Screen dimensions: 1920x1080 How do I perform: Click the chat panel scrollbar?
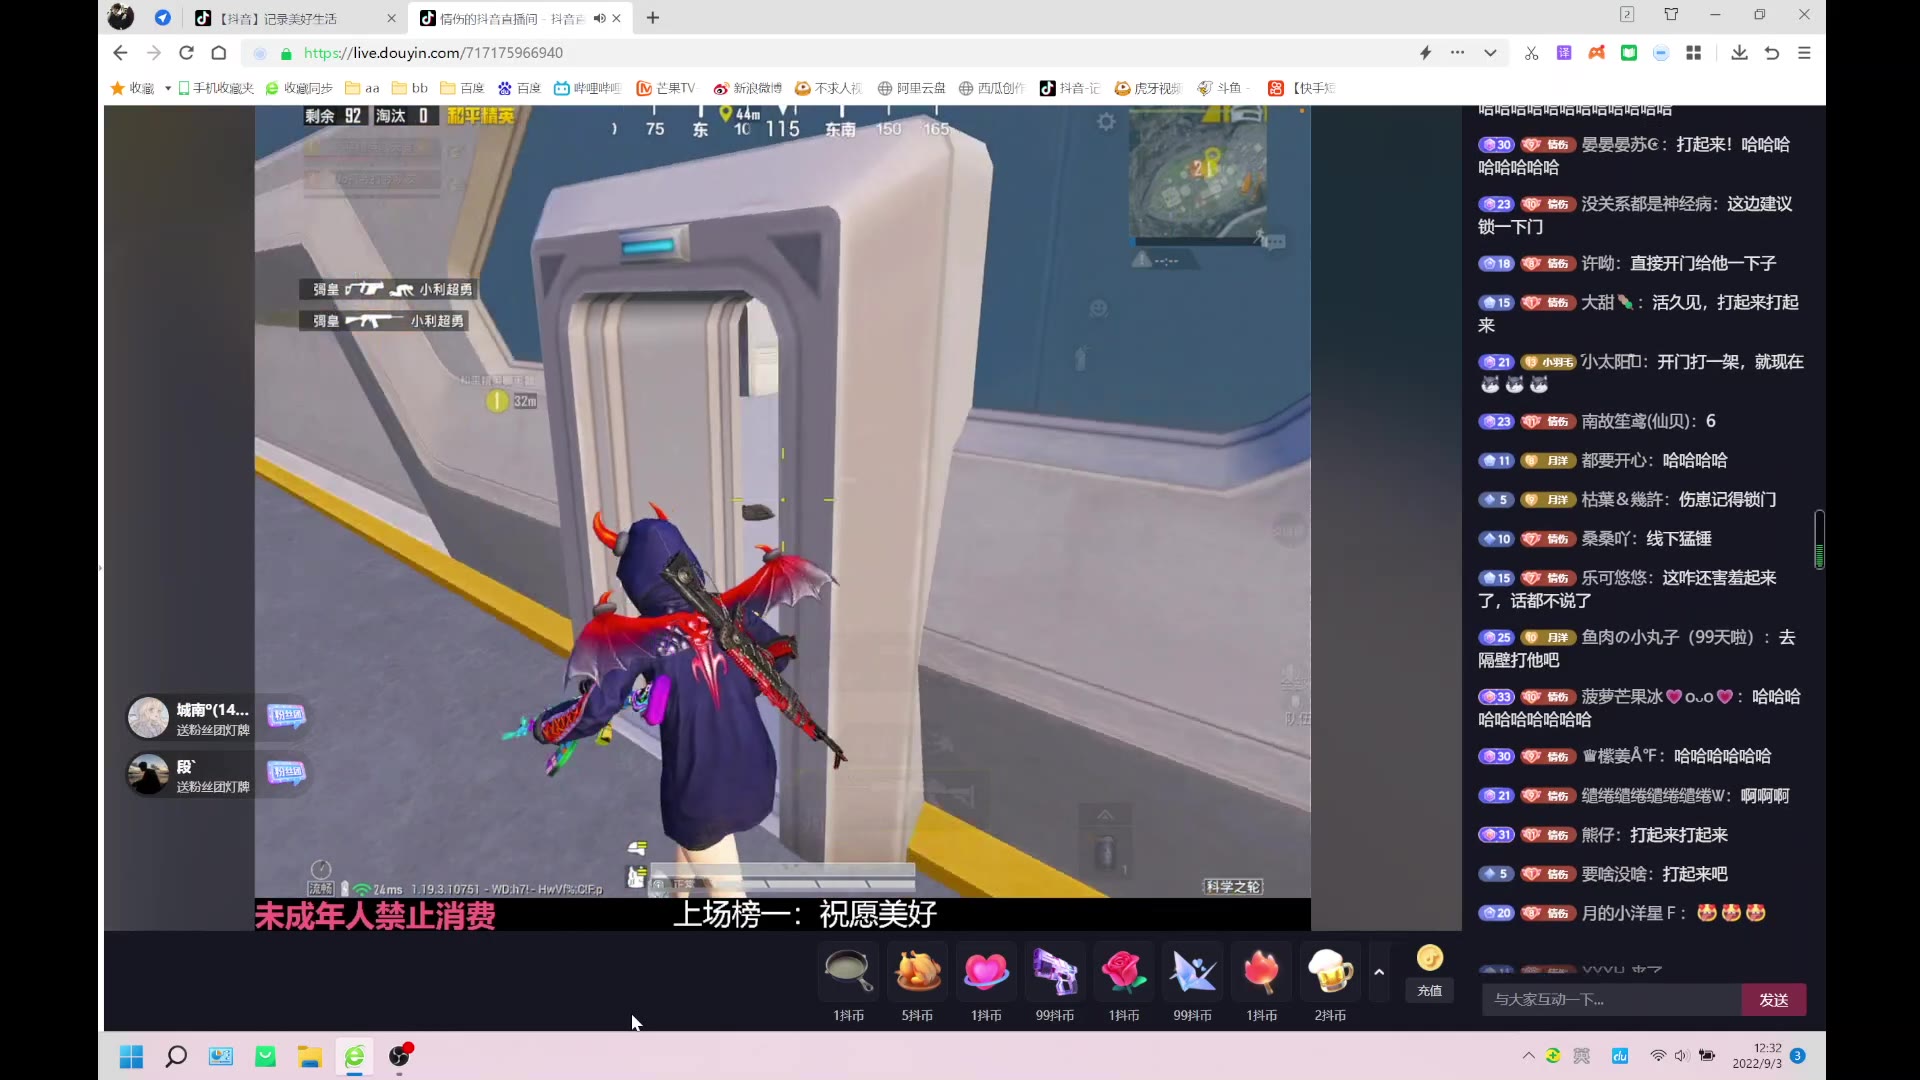(x=1819, y=540)
